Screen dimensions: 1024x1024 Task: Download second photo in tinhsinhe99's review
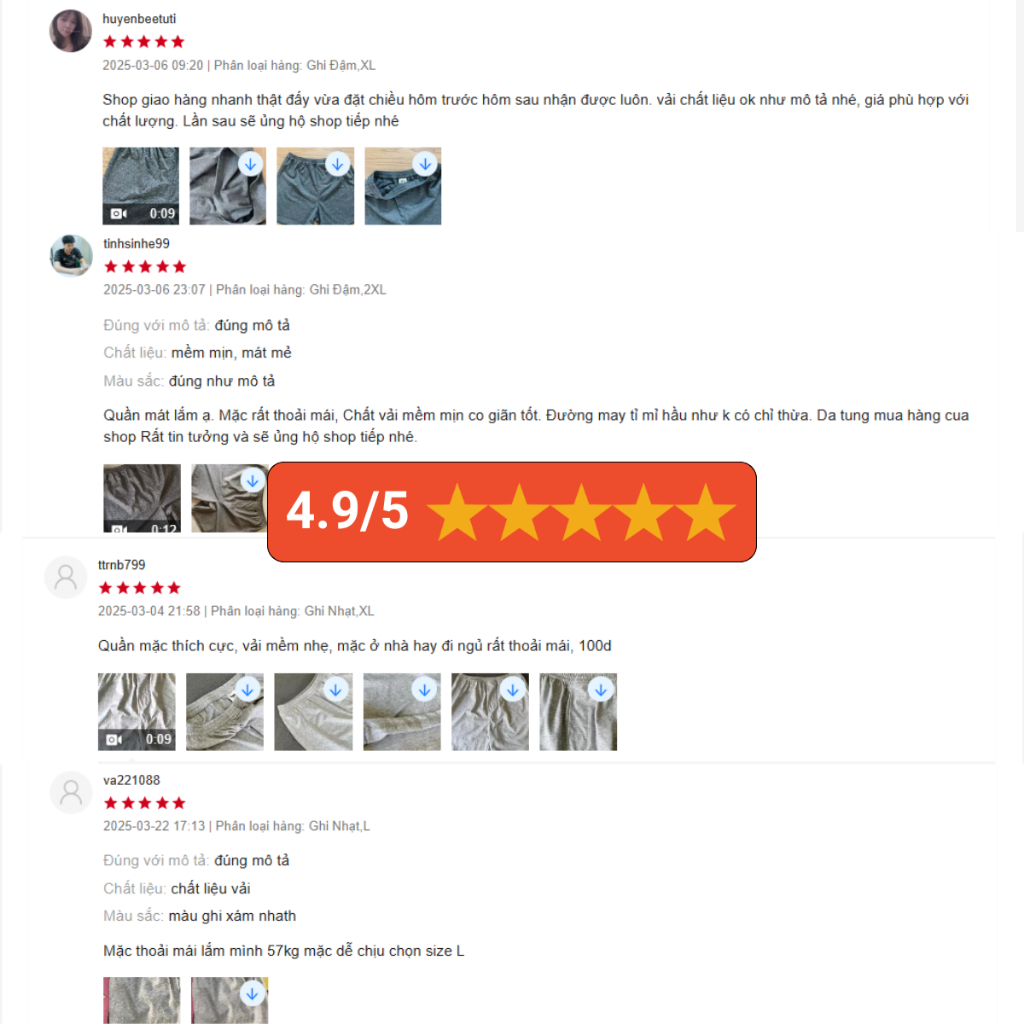tap(253, 481)
